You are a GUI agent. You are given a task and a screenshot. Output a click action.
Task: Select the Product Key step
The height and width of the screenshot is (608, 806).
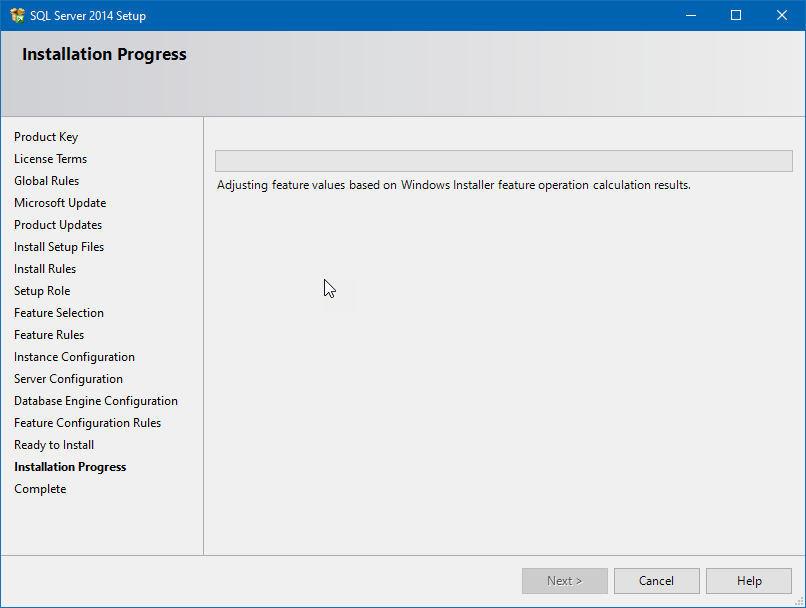pos(46,137)
